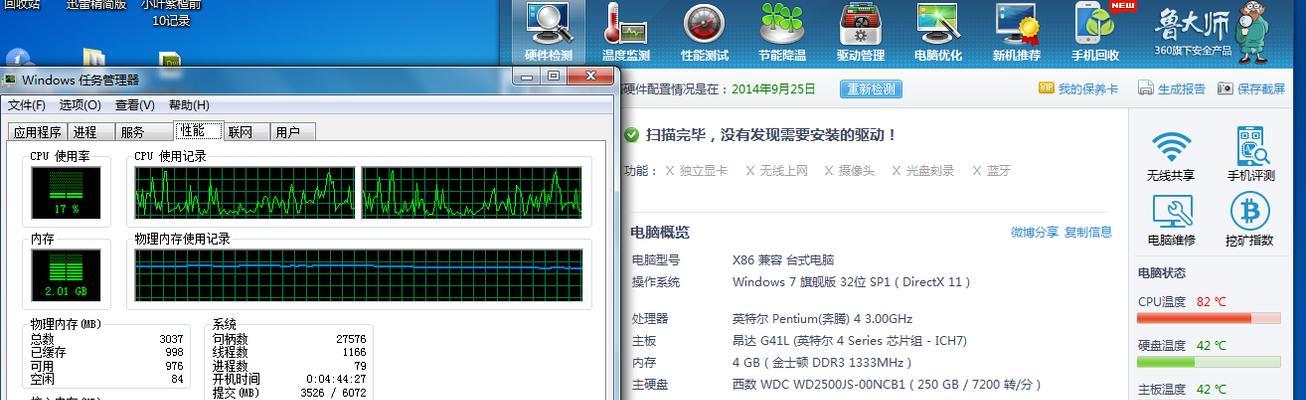Open 挖矿指数 bitcoin mining index
Screen dimensions: 1306x400
(x=1249, y=220)
